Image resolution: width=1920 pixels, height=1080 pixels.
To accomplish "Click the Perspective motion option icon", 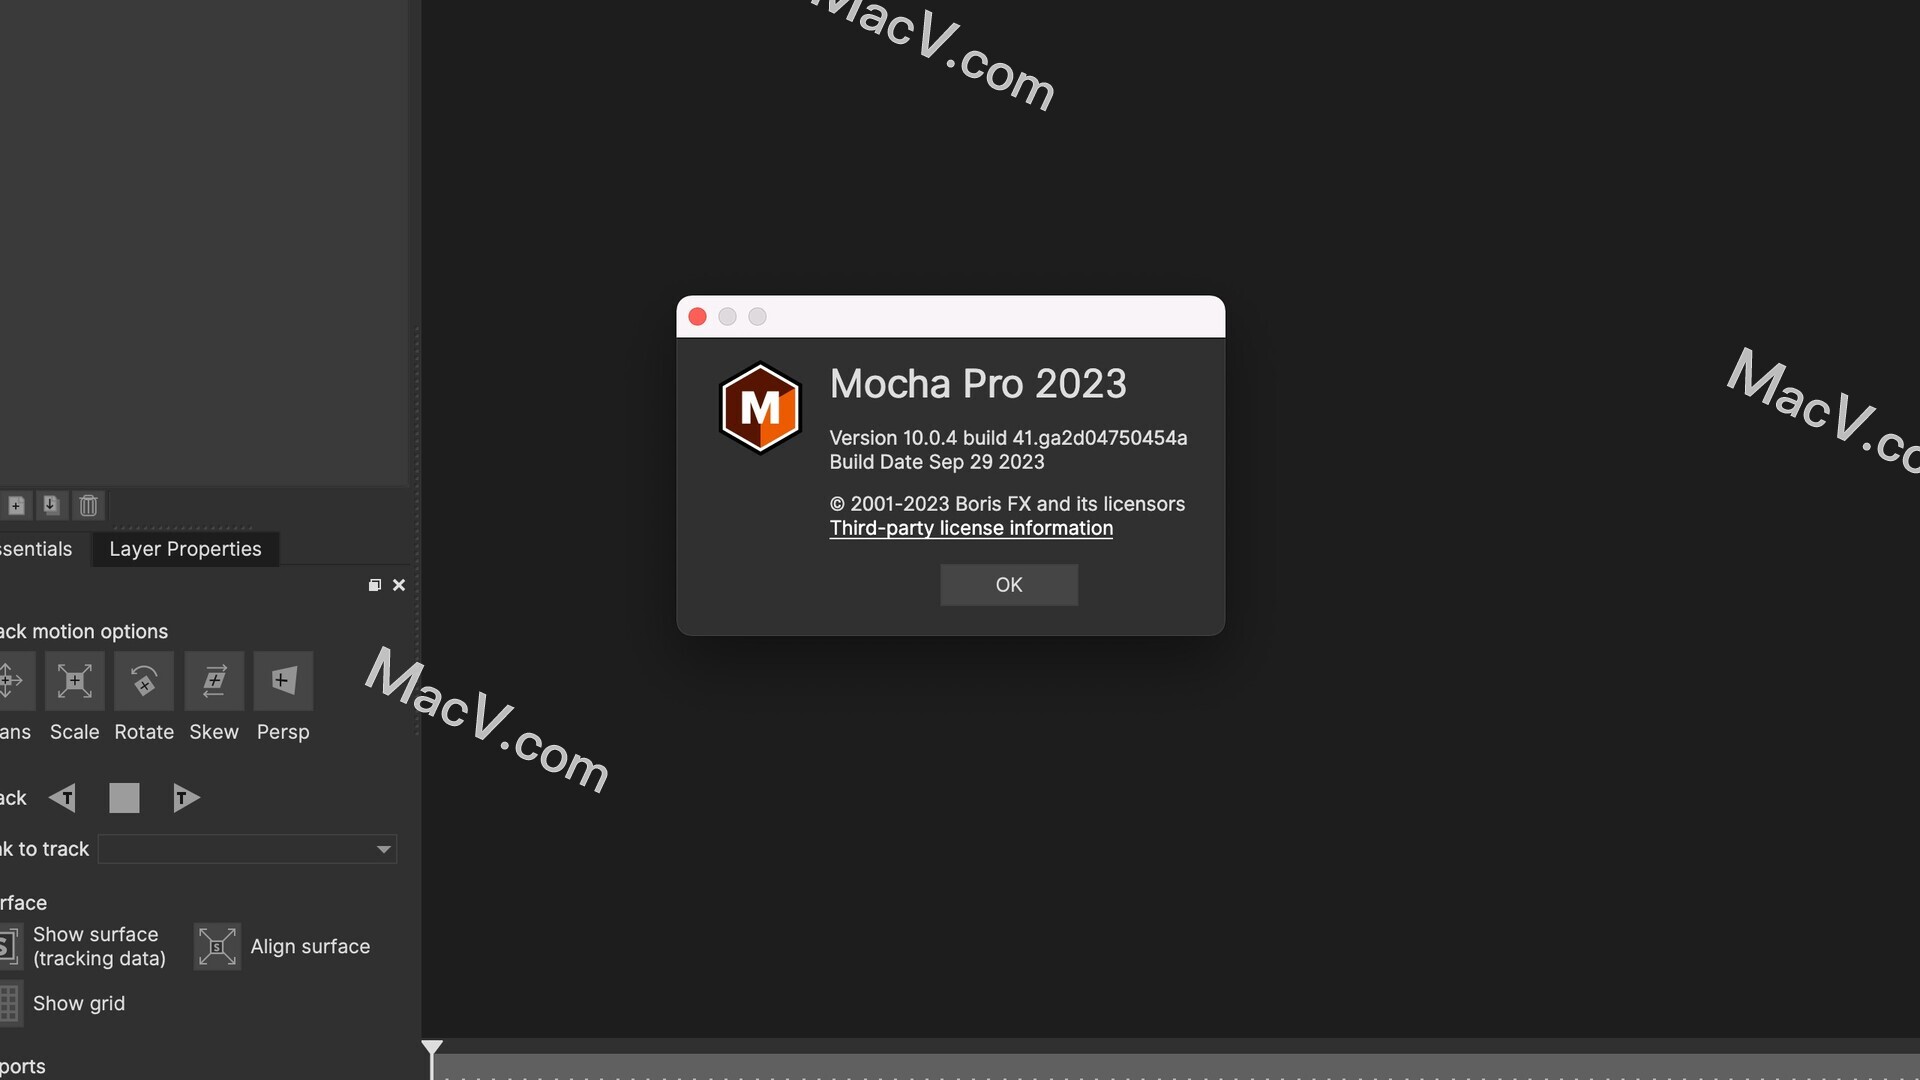I will click(282, 680).
